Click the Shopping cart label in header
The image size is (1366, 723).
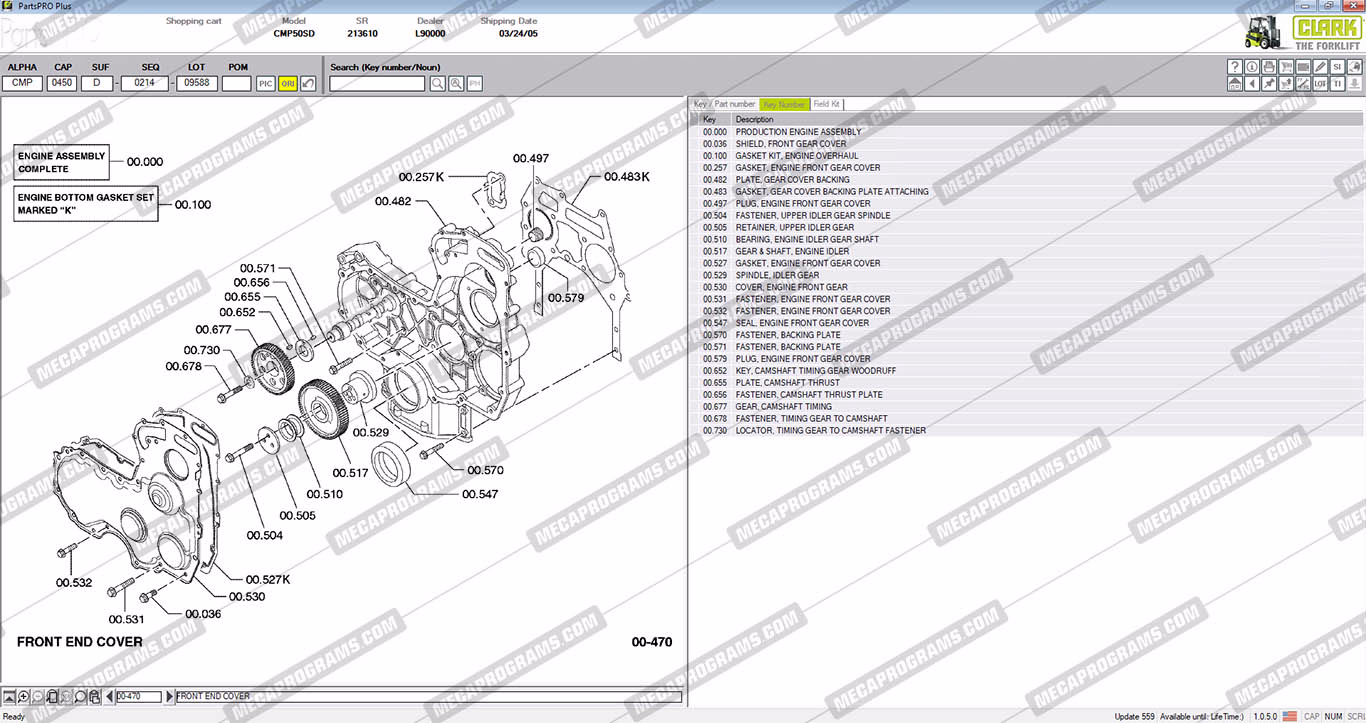tap(194, 21)
